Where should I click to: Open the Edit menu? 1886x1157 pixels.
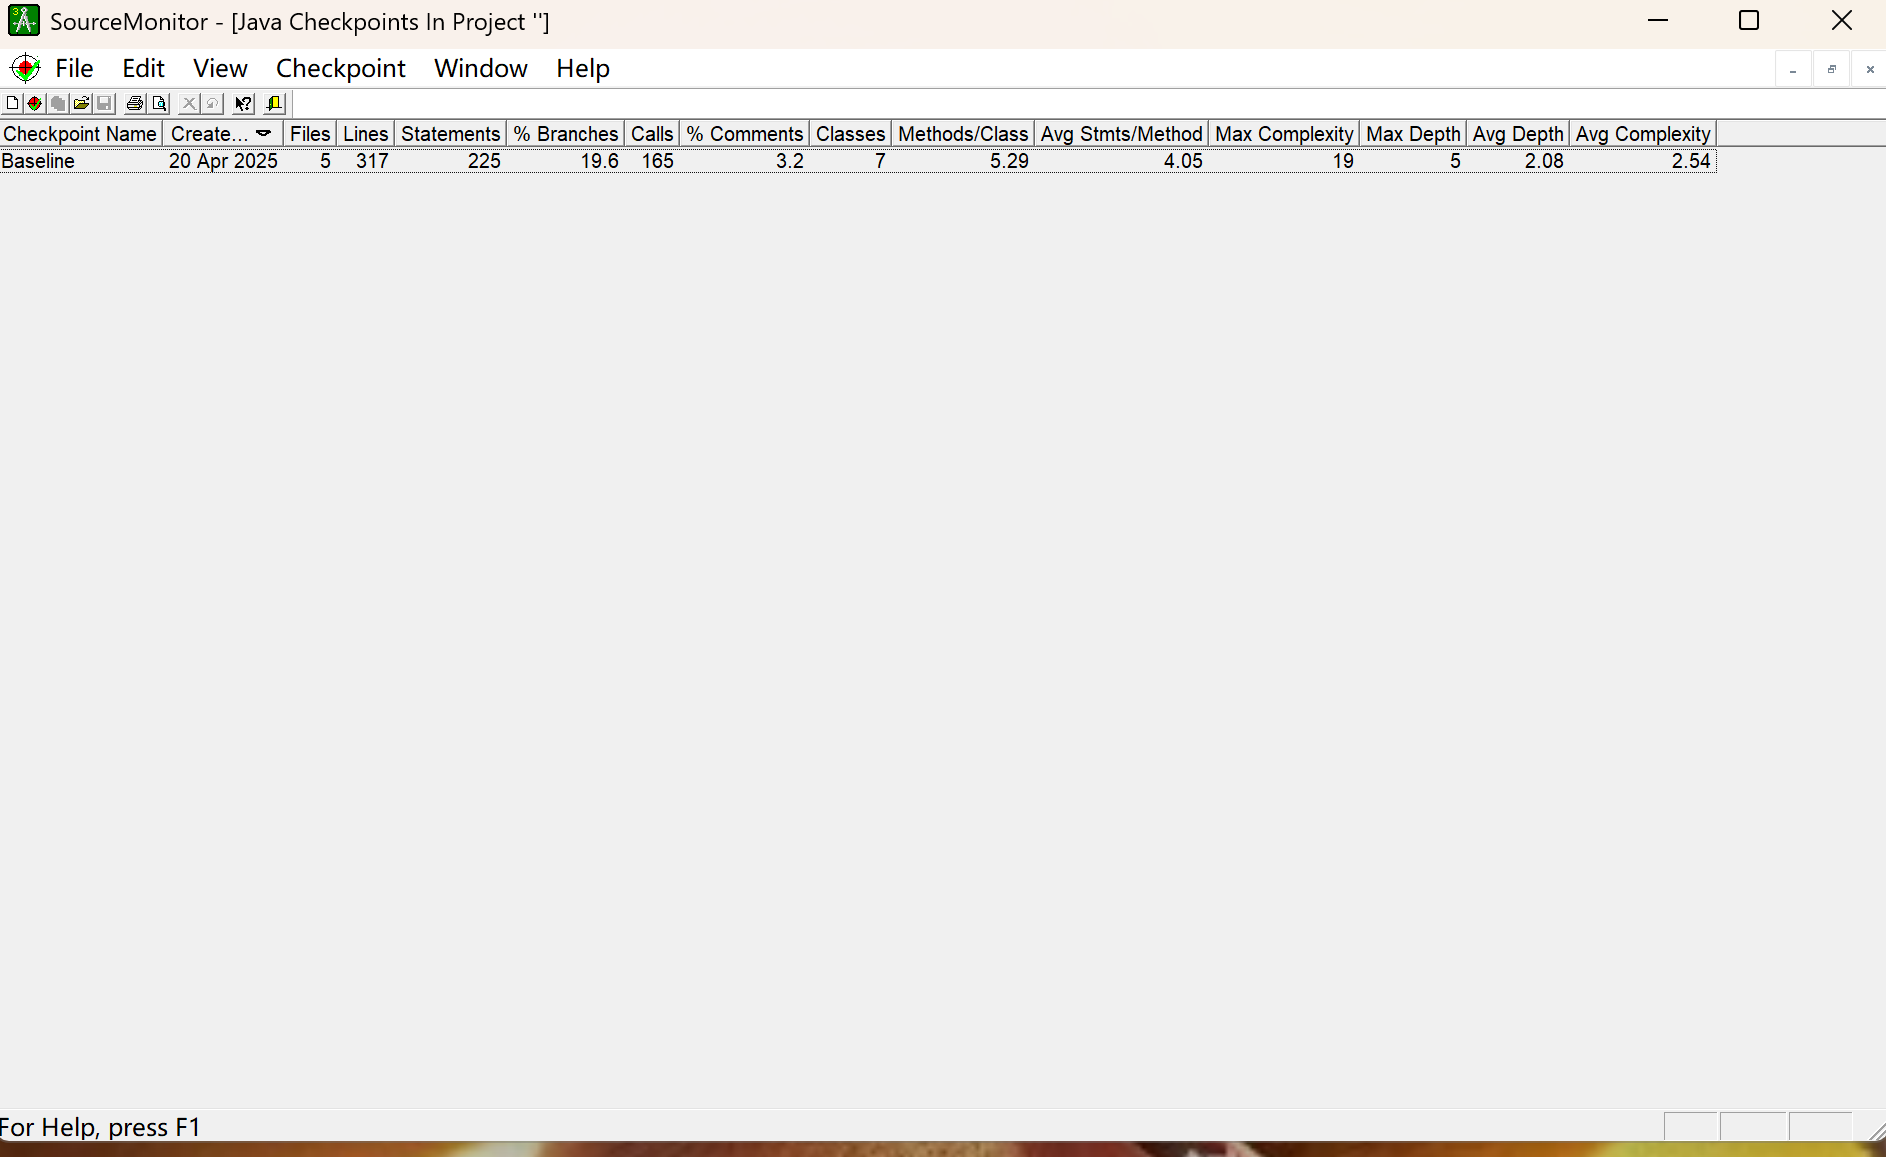tap(143, 68)
